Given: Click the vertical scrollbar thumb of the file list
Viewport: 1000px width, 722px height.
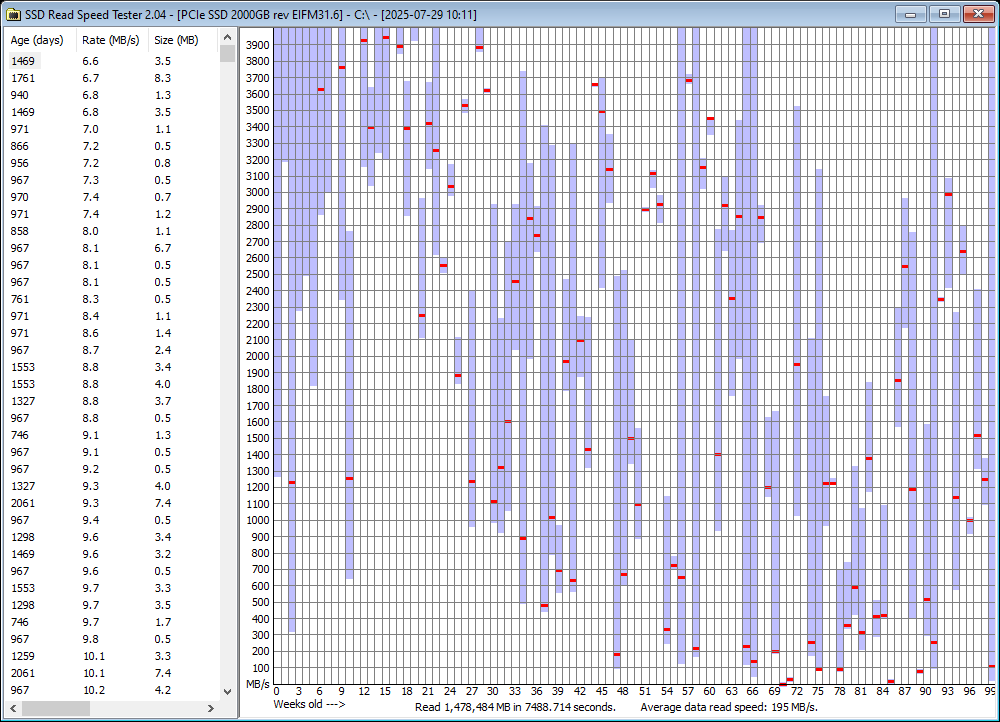Looking at the screenshot, I should tap(227, 54).
